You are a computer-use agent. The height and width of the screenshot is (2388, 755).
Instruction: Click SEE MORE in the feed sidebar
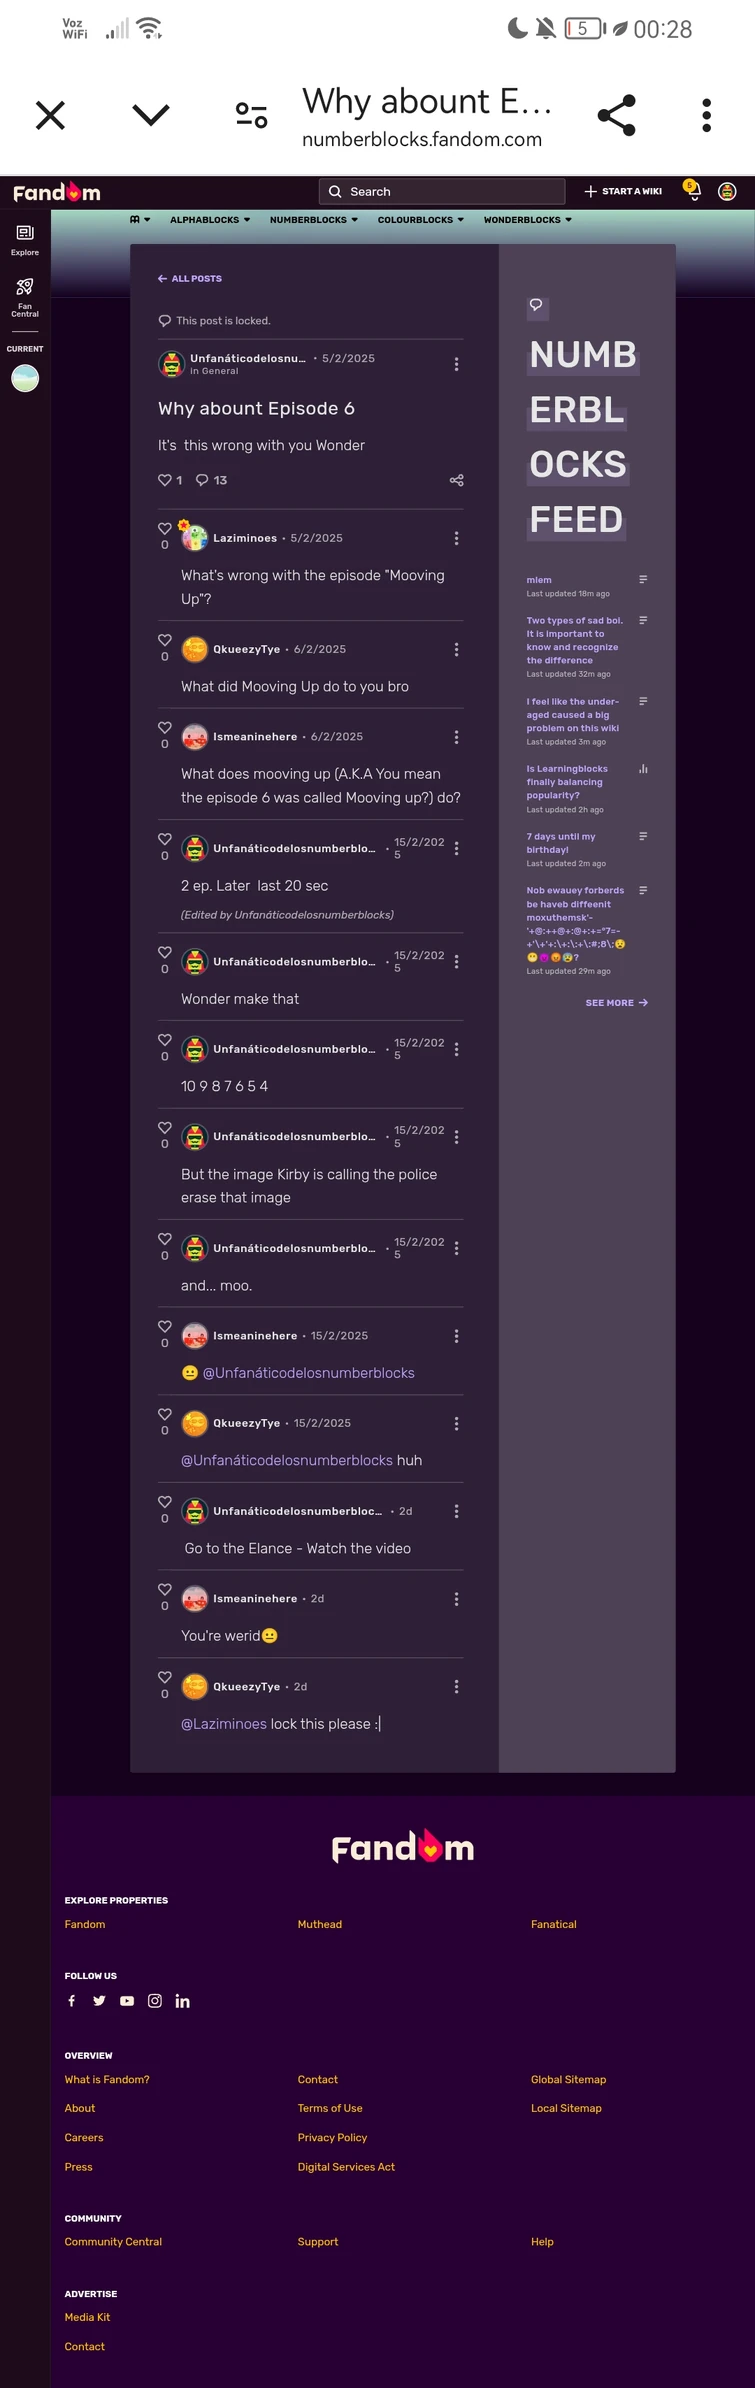click(617, 1002)
